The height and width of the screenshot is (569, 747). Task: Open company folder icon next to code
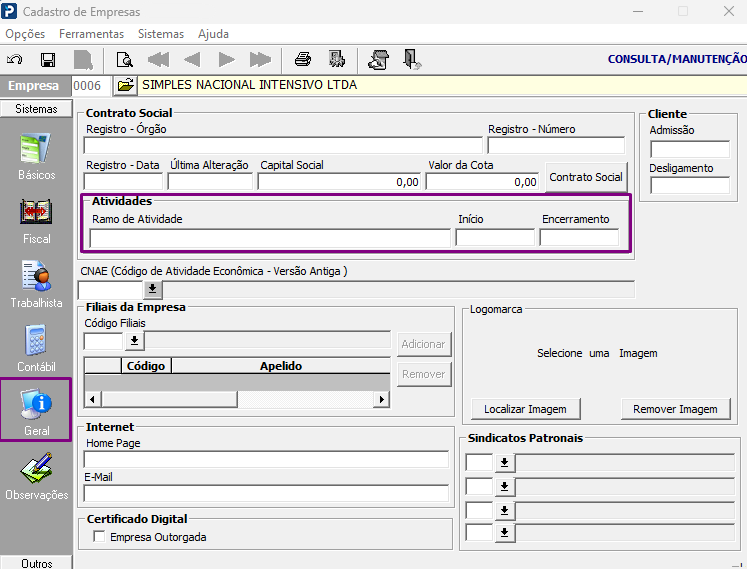click(125, 86)
